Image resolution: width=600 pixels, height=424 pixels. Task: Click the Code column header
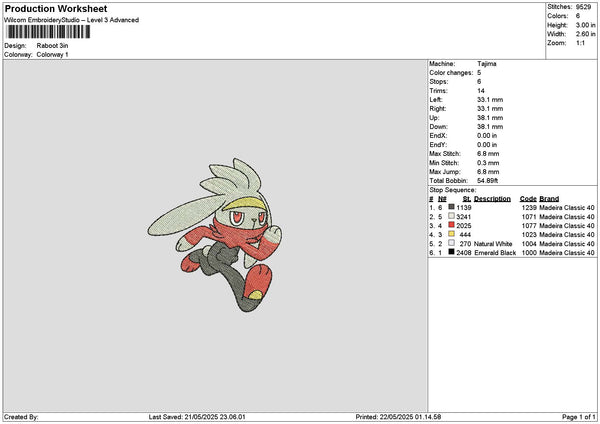(x=528, y=199)
